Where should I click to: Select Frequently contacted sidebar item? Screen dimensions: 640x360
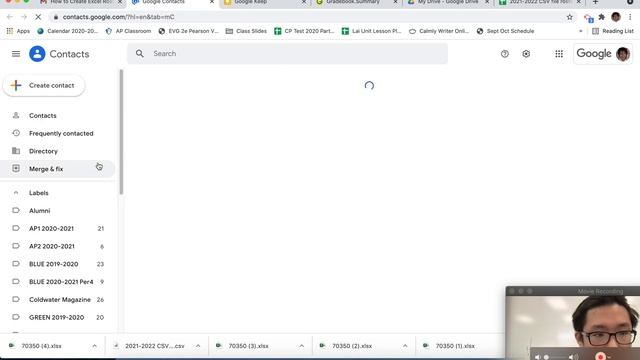point(58,133)
